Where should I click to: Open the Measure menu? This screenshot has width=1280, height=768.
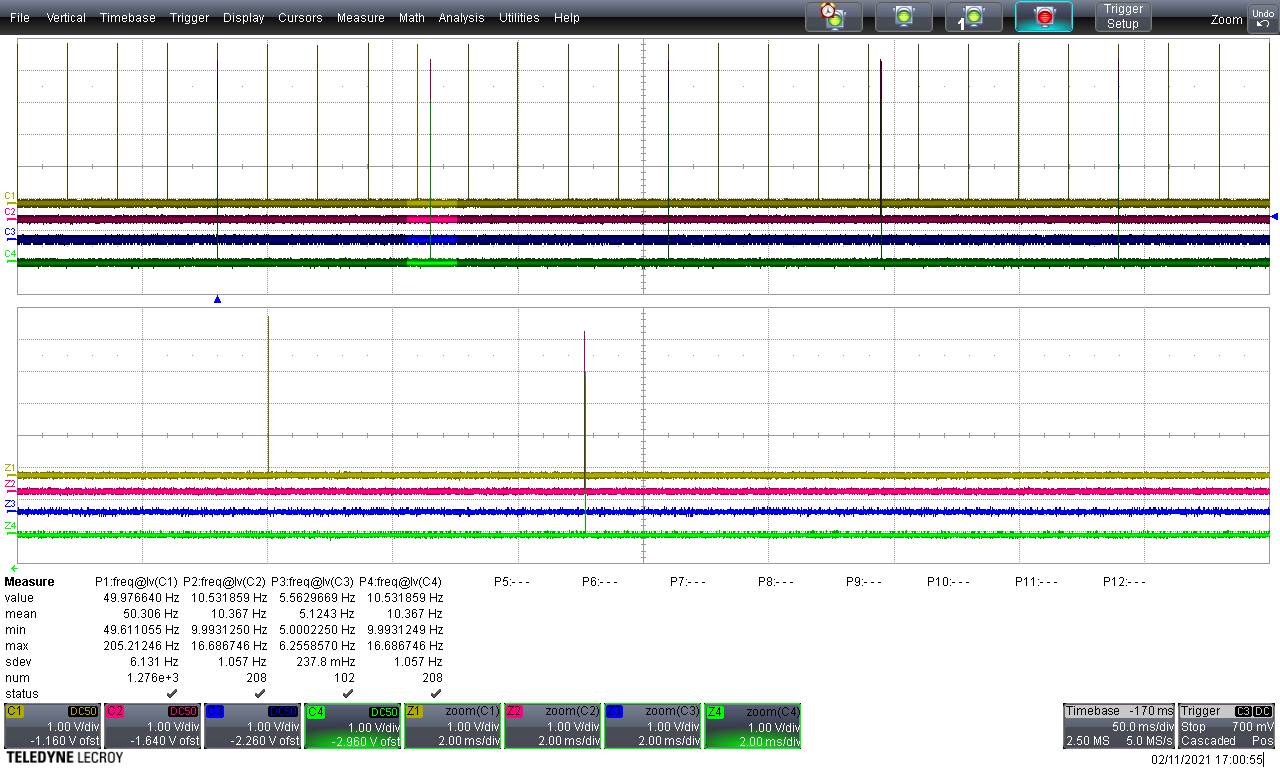pos(360,18)
